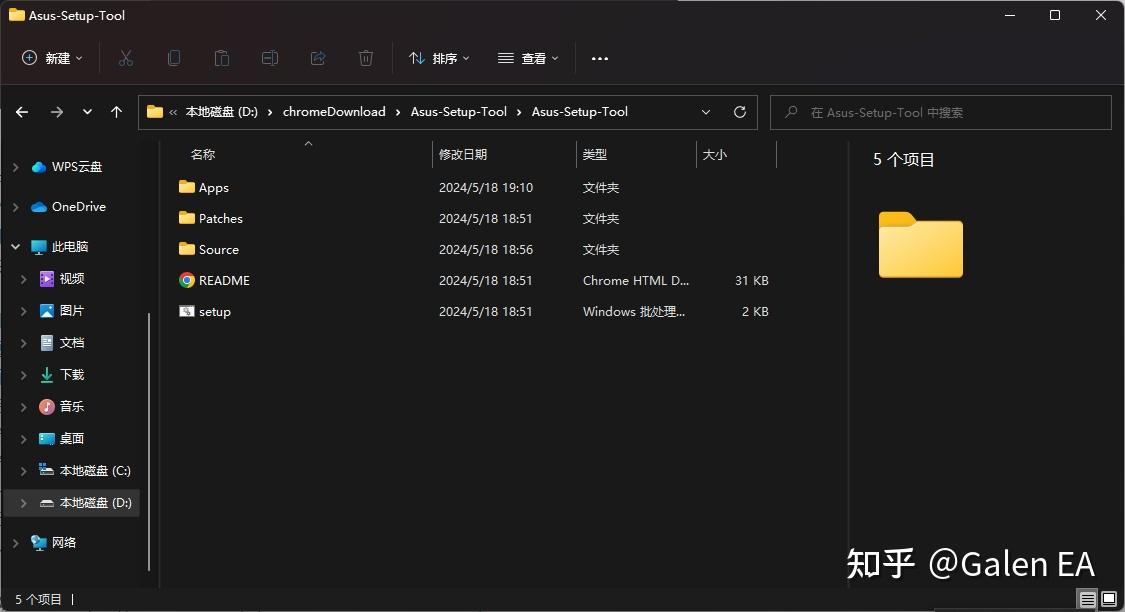Click chromeDownload in breadcrumb path
1125x612 pixels.
click(x=334, y=112)
